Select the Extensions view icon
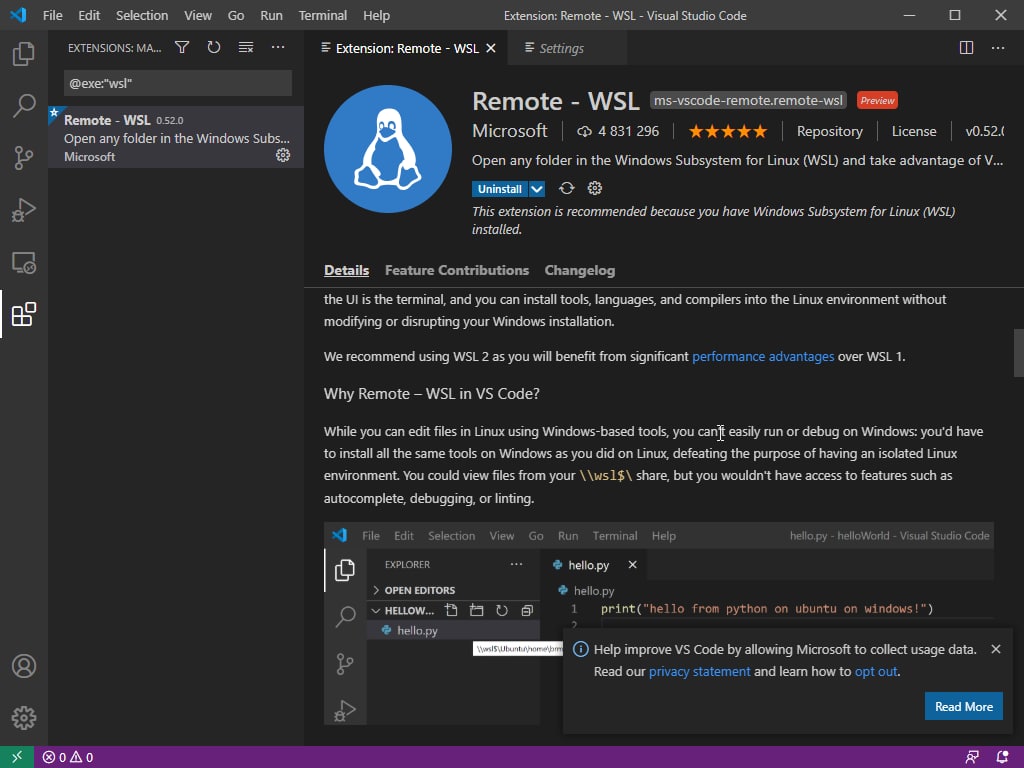The height and width of the screenshot is (768, 1024). pos(24,314)
